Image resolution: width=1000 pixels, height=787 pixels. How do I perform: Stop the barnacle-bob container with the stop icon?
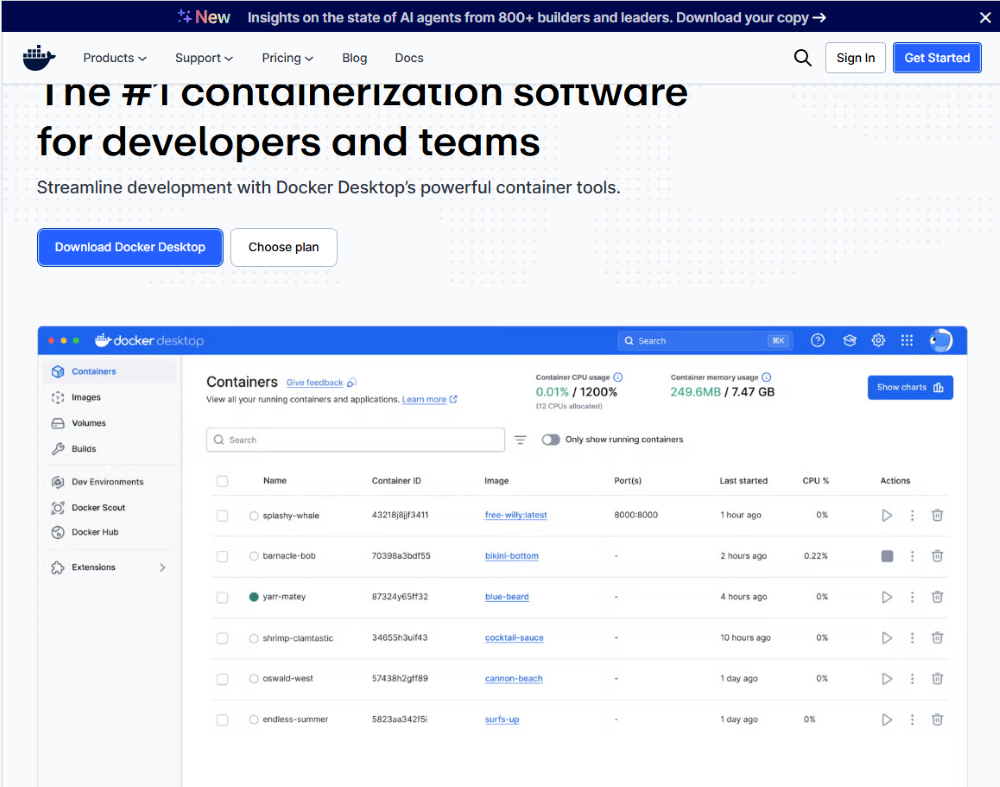click(887, 556)
